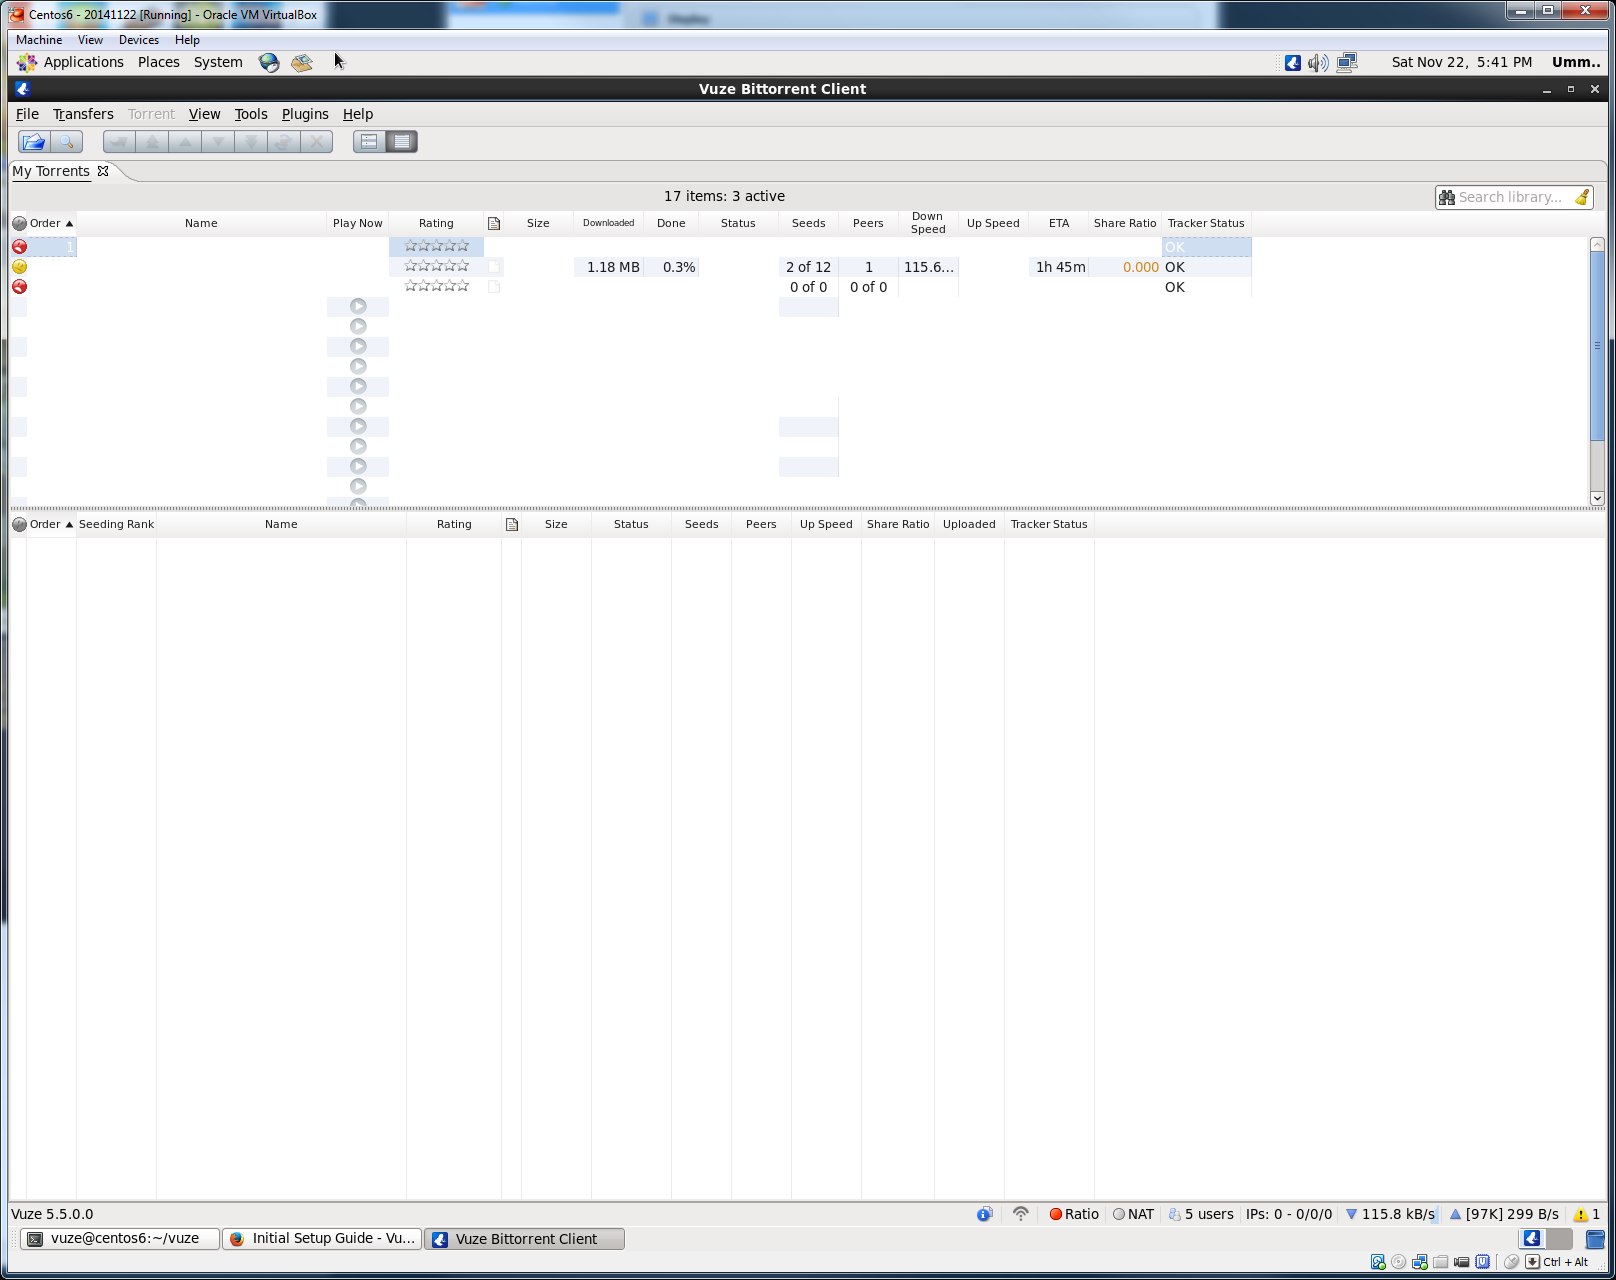
Task: Click the move down arrow toolbar icon
Action: 218,142
